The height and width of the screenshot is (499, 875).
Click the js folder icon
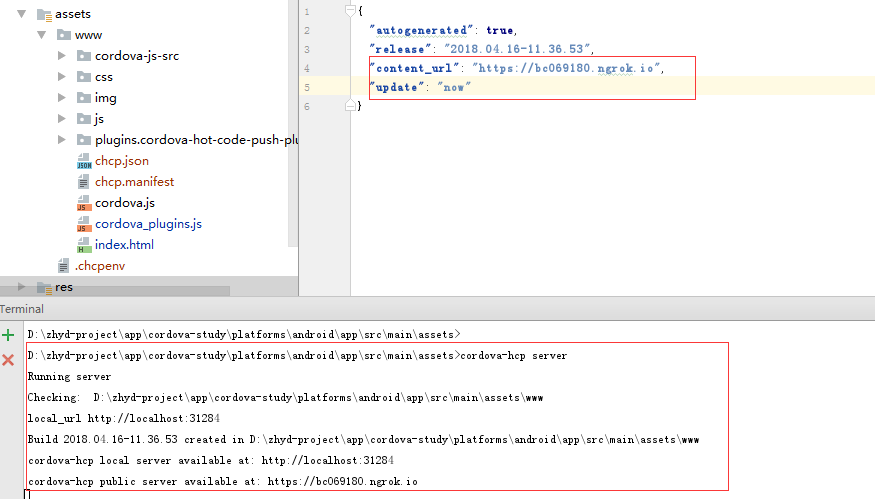click(x=84, y=118)
